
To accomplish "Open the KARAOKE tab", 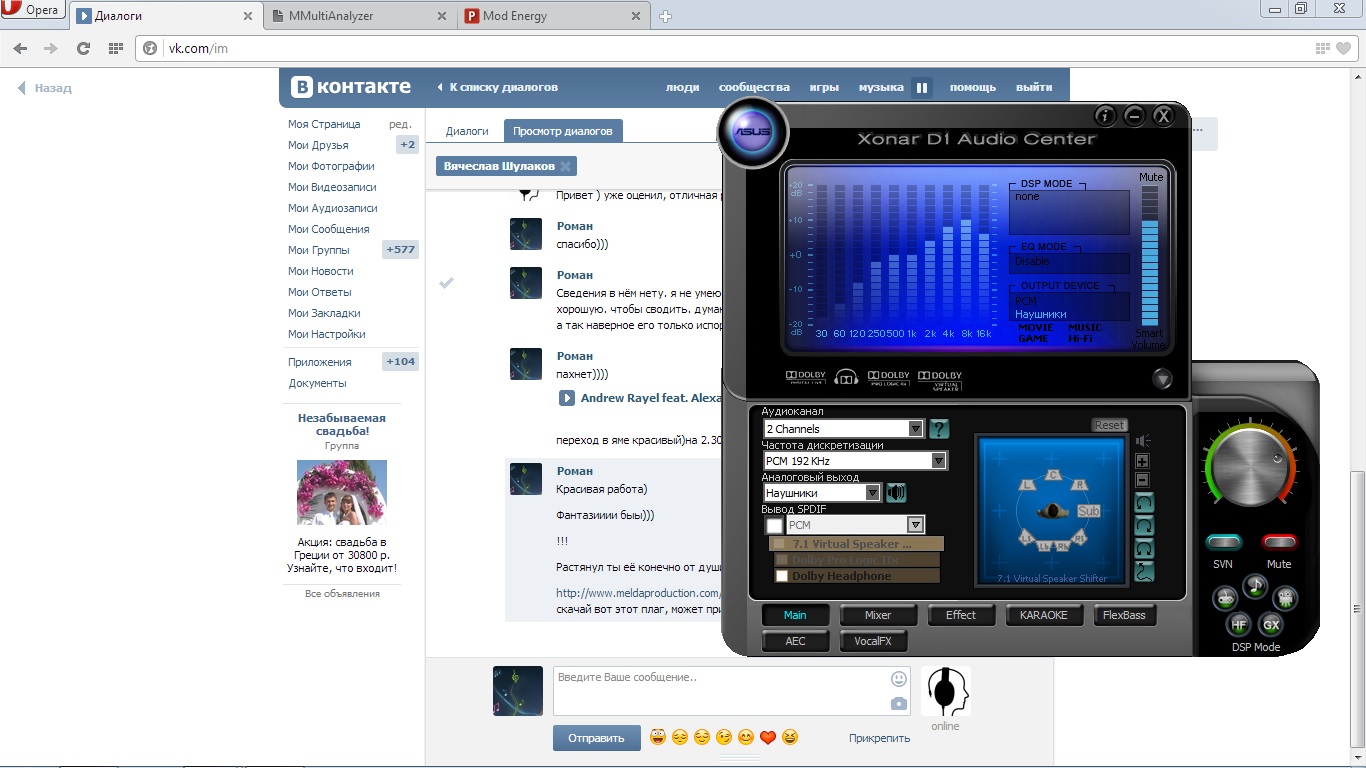I will point(1044,615).
